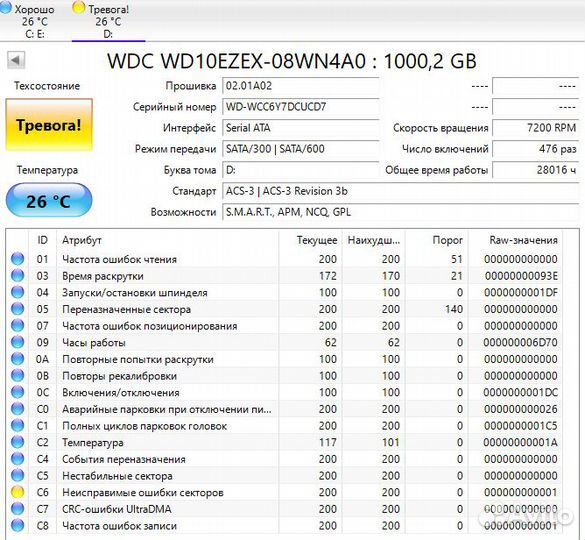The image size is (585, 540).
Task: Click the Raw-значения column header
Action: pyautogui.click(x=515, y=240)
